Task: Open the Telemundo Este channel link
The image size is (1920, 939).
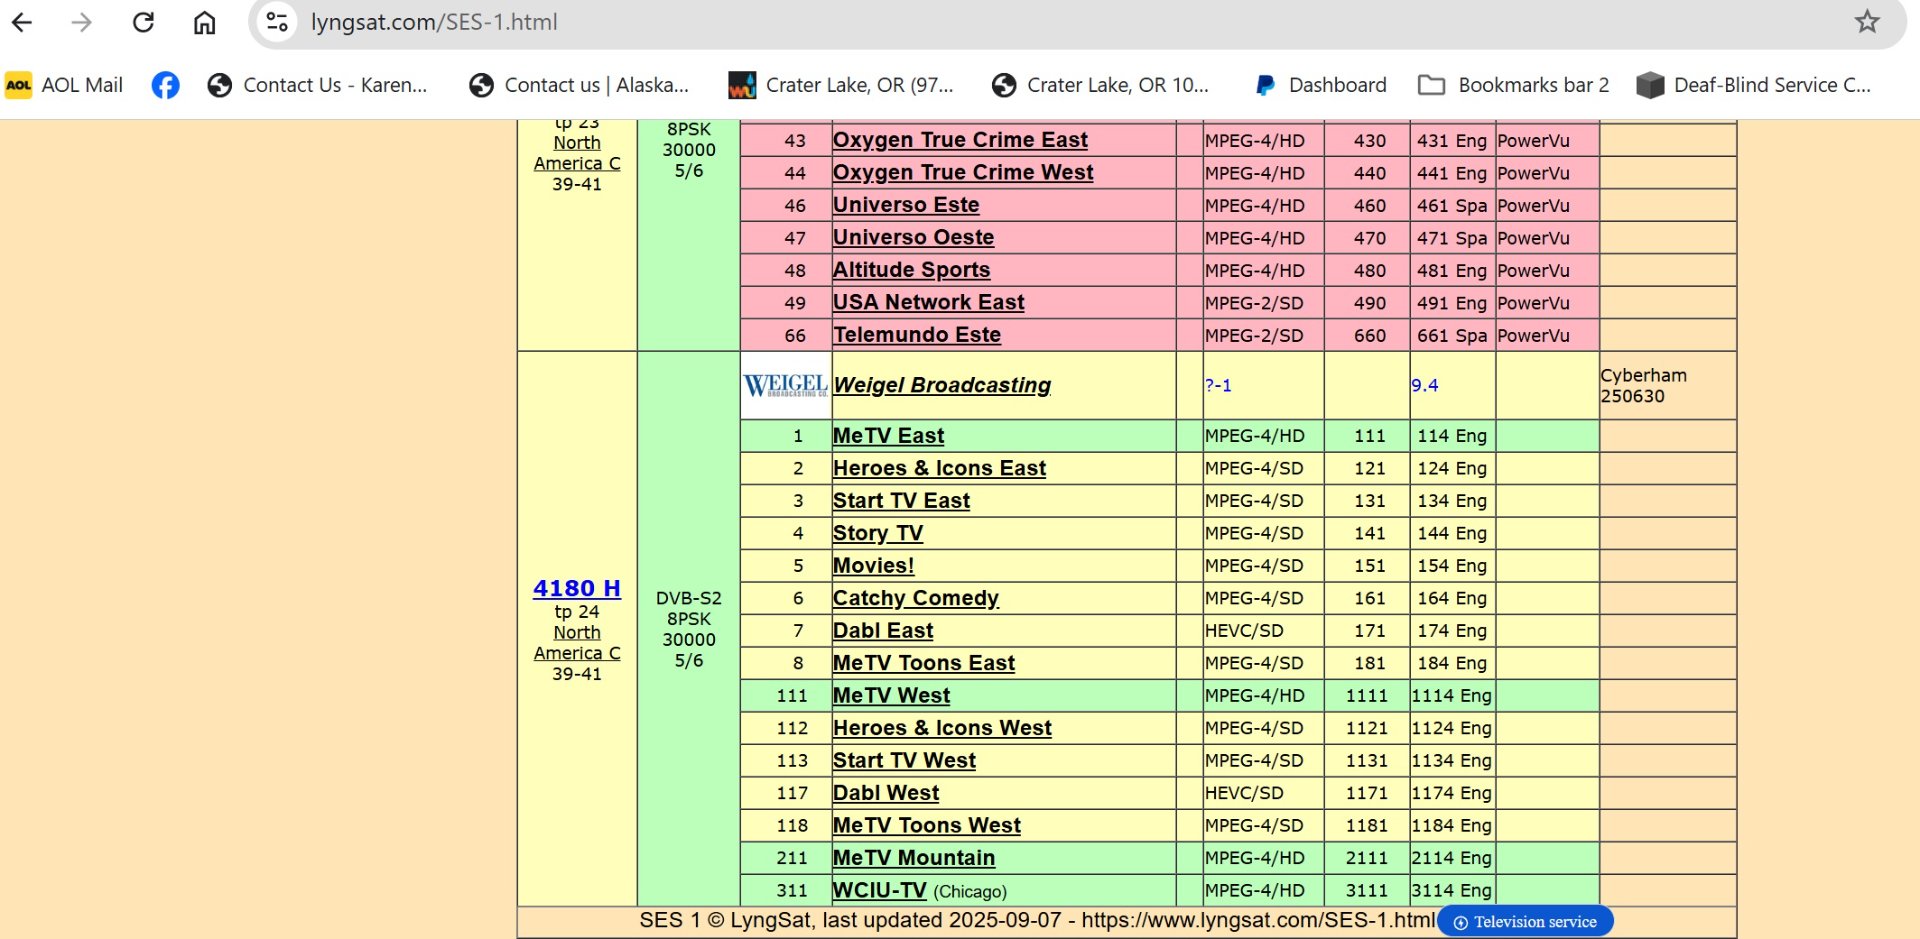Action: coord(917,335)
